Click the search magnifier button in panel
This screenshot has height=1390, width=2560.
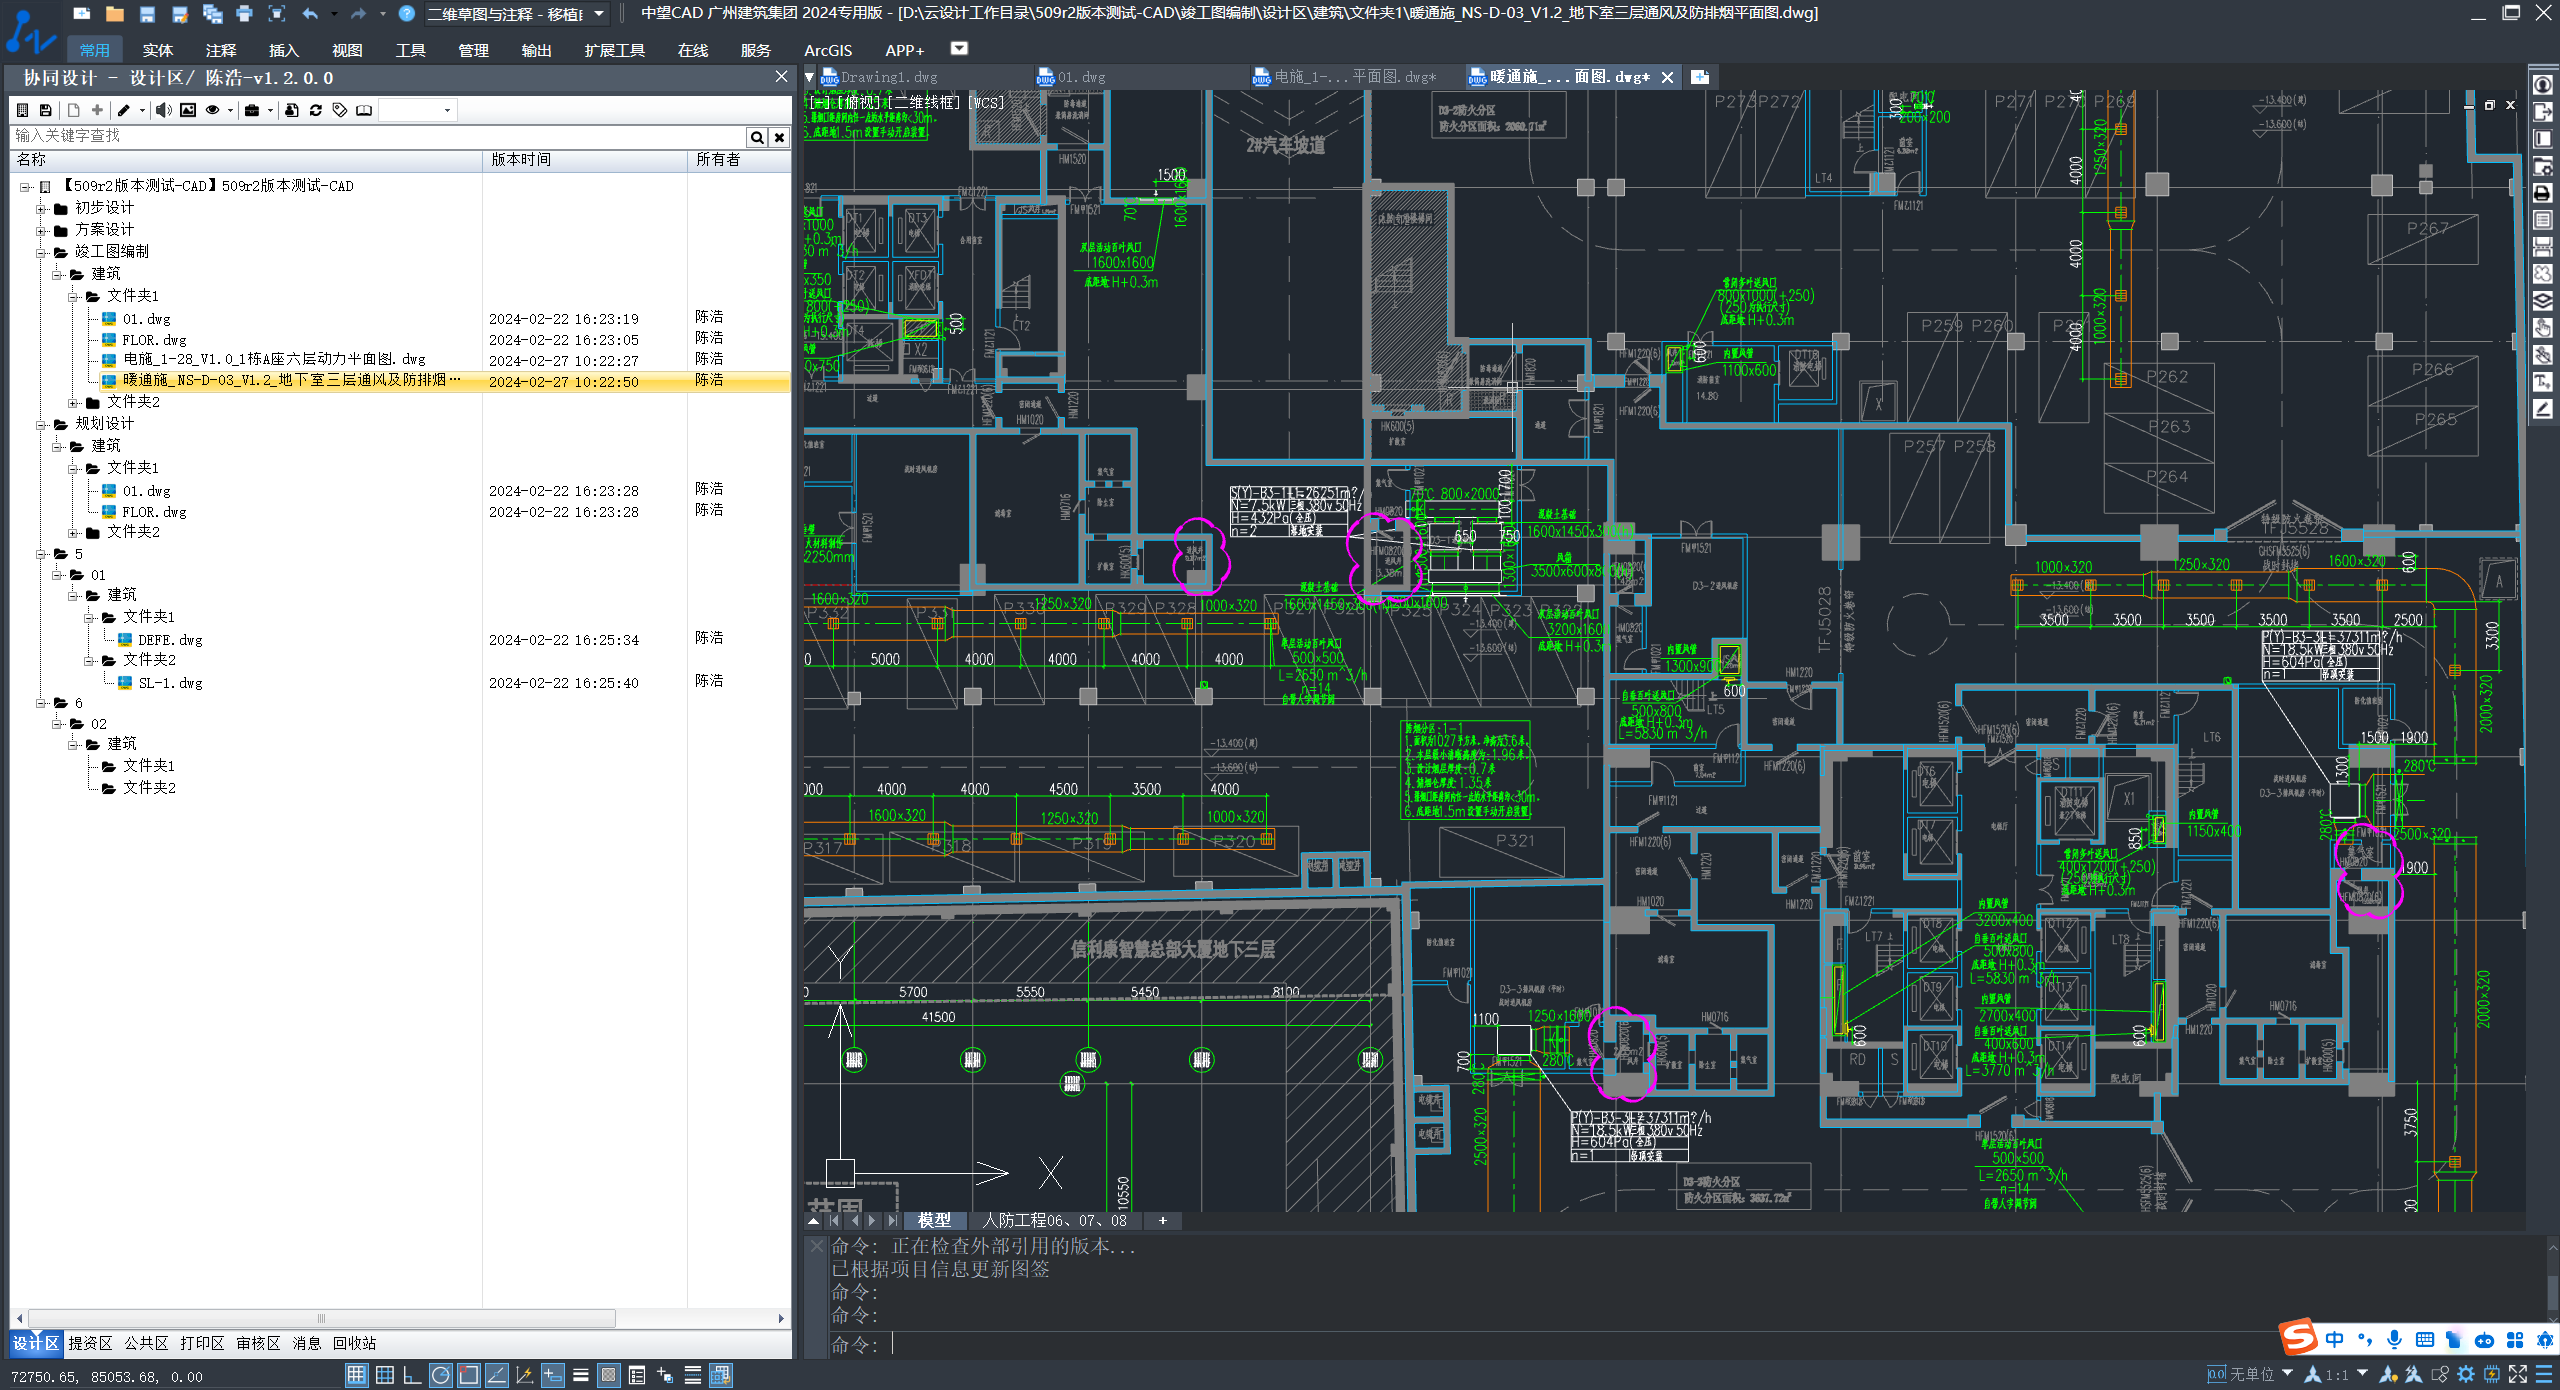(757, 137)
